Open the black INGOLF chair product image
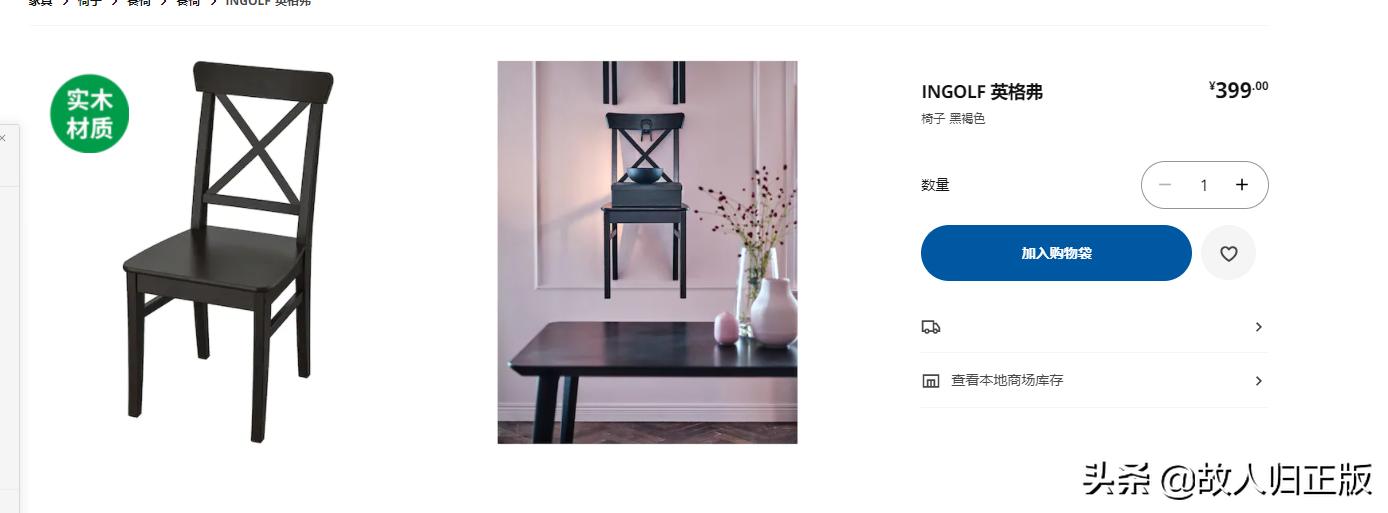1388x513 pixels. pyautogui.click(x=228, y=252)
